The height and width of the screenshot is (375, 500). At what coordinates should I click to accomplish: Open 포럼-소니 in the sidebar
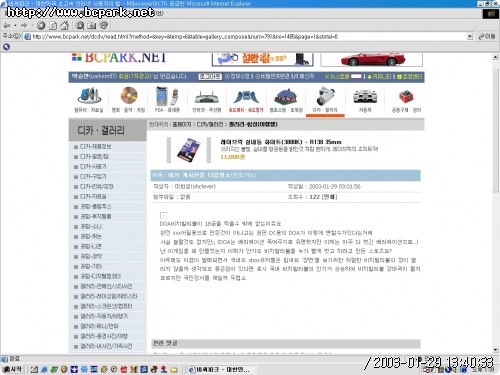pyautogui.click(x=91, y=227)
